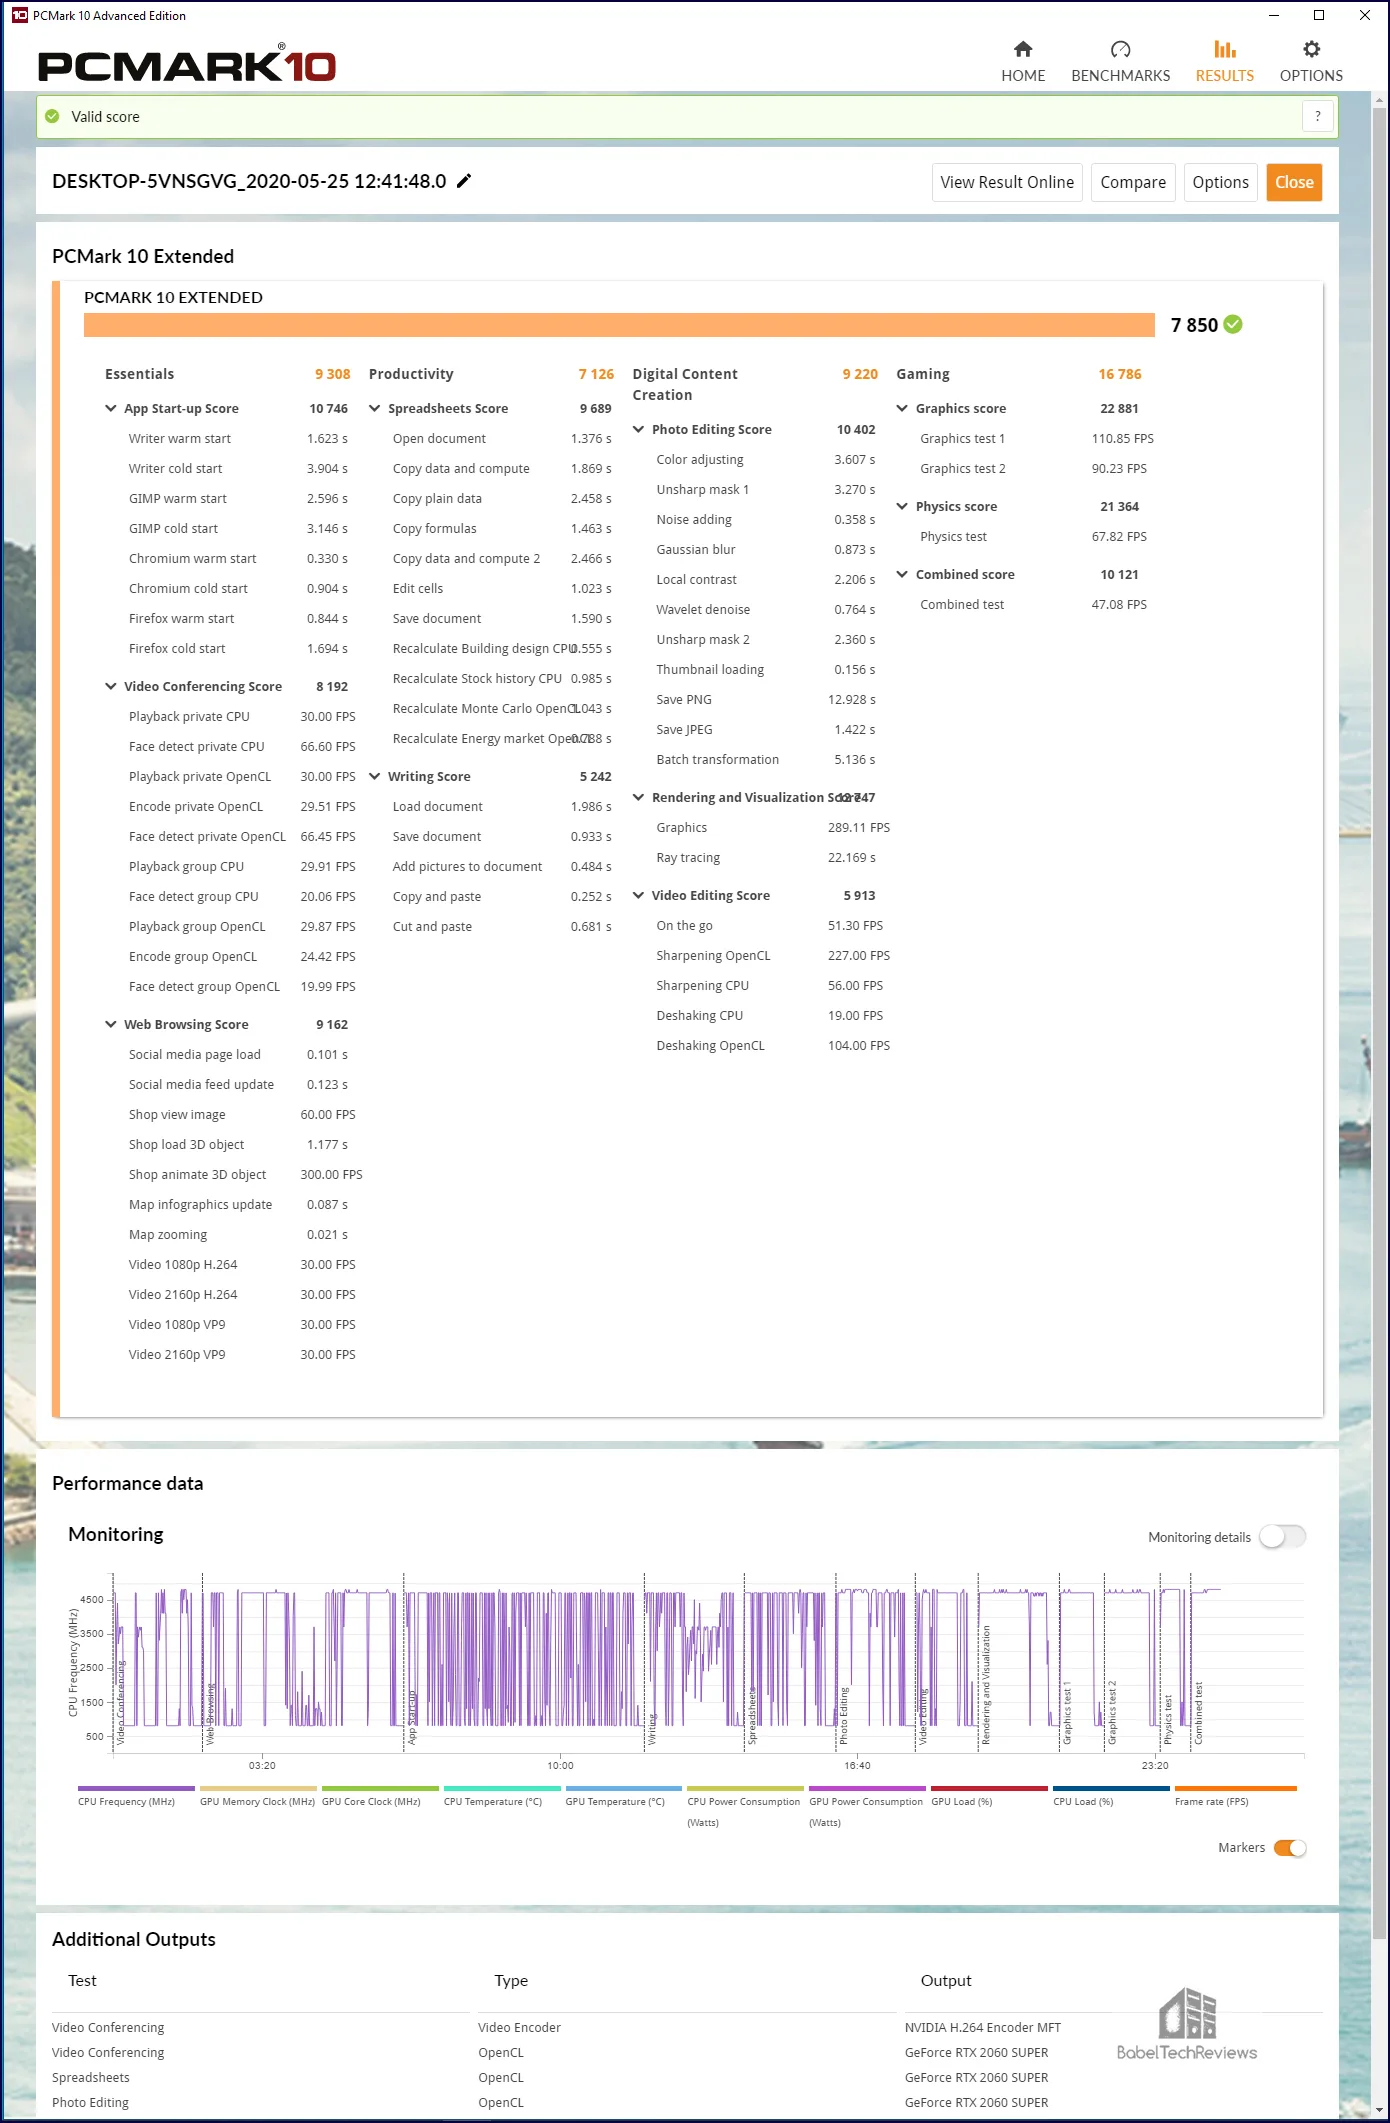
Task: Click the pencil icon to rename result
Action: (x=464, y=181)
